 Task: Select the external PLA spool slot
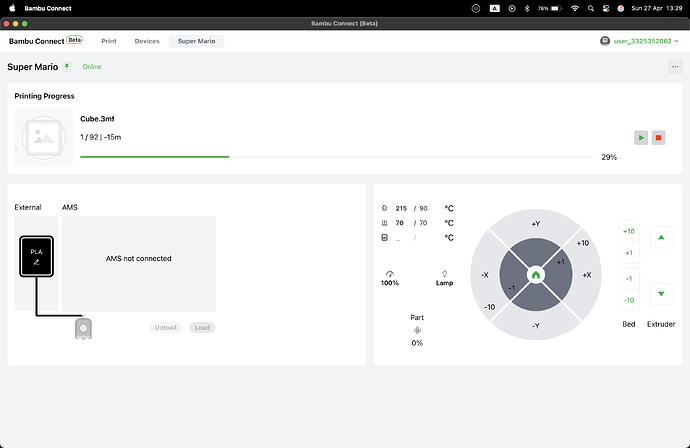click(x=37, y=257)
